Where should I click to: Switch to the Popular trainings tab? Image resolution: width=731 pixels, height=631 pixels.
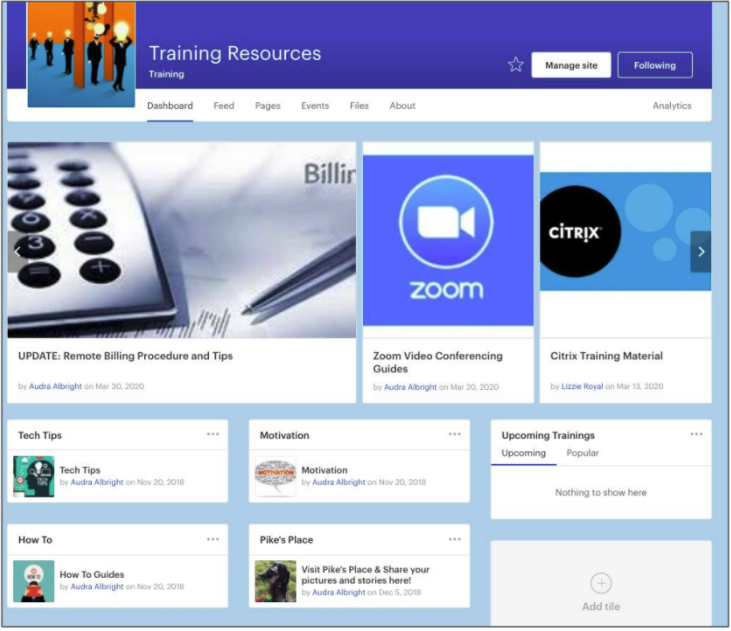coord(583,453)
